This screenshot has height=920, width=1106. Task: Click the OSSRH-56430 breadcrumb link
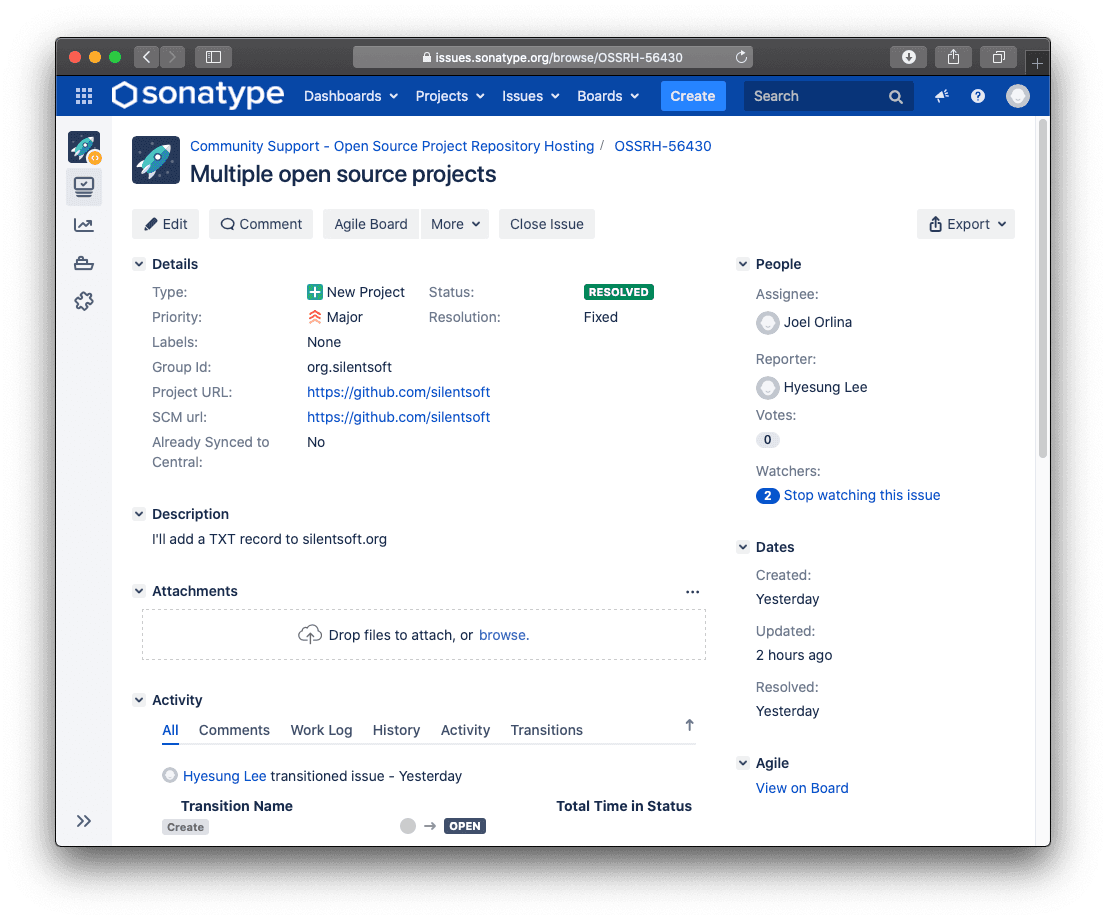[x=662, y=146]
